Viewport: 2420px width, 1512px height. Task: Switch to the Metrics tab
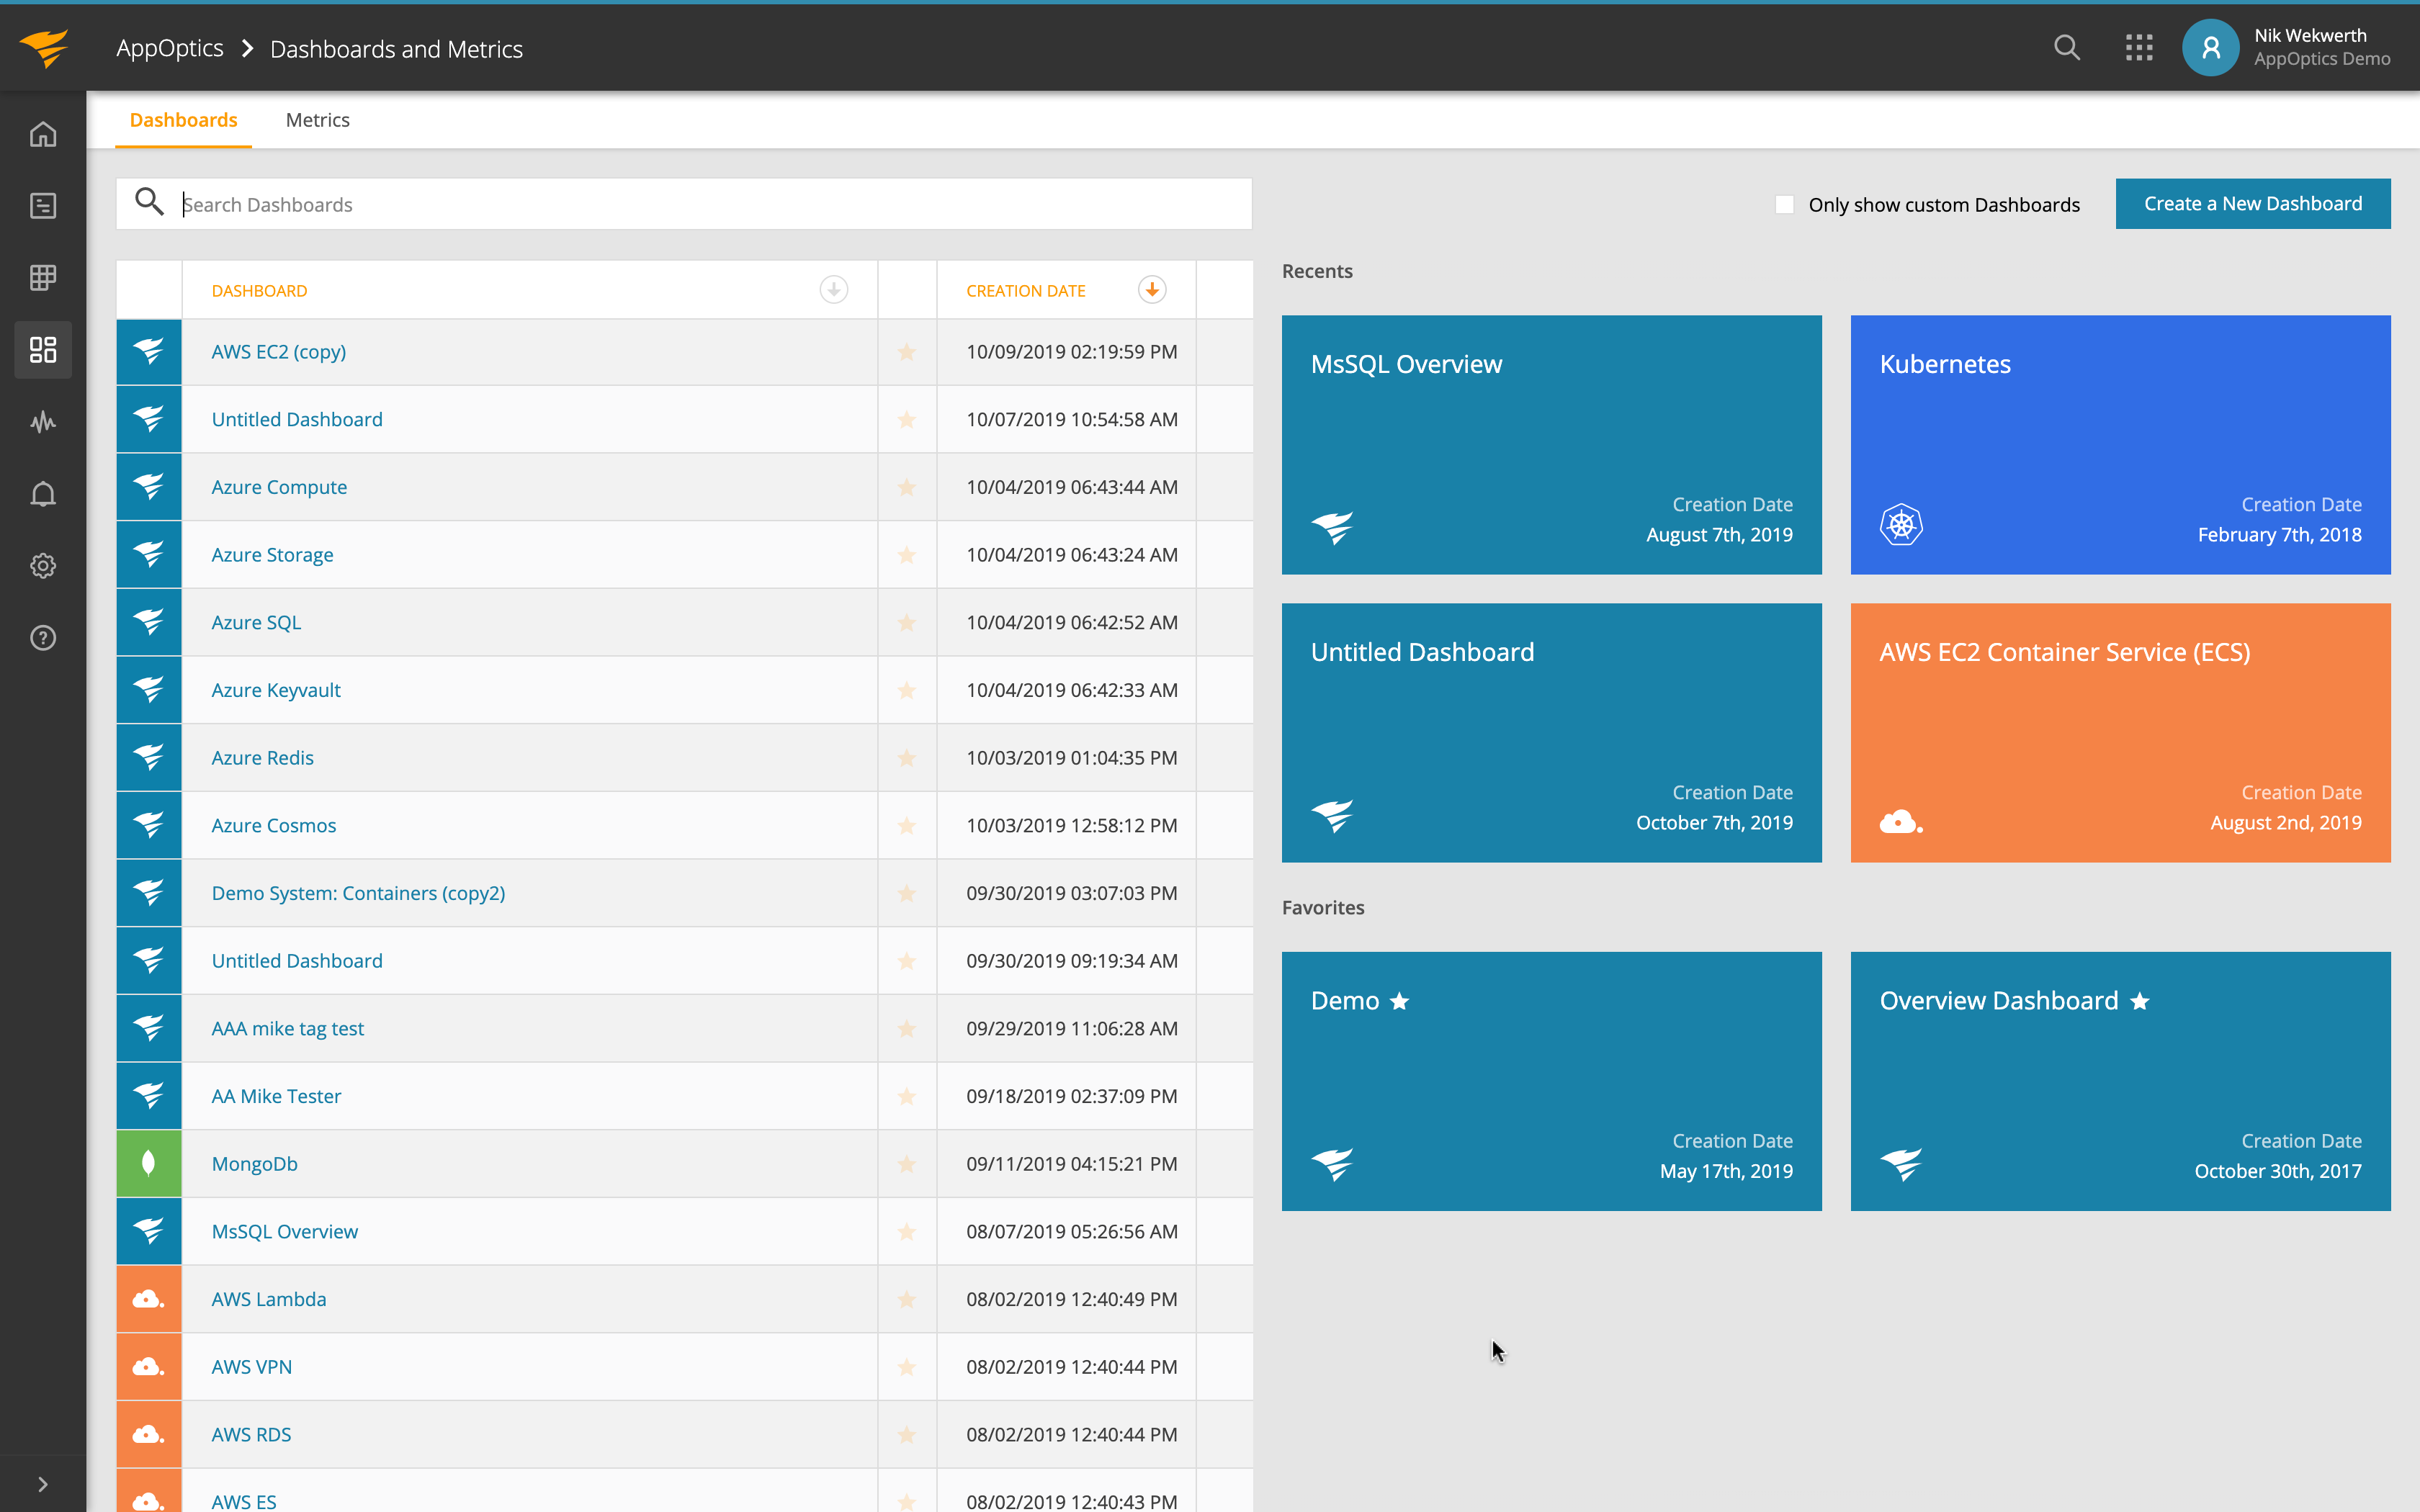tap(317, 120)
